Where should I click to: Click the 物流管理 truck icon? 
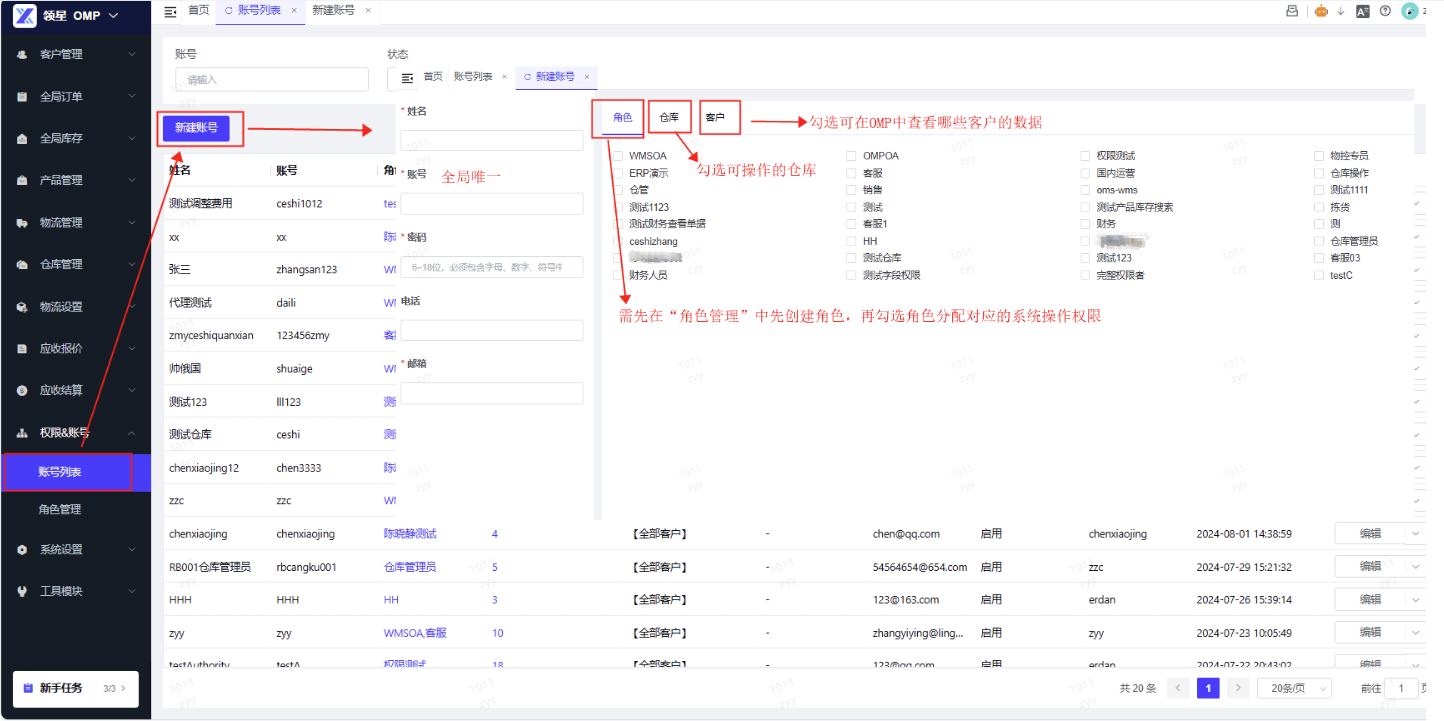point(22,223)
